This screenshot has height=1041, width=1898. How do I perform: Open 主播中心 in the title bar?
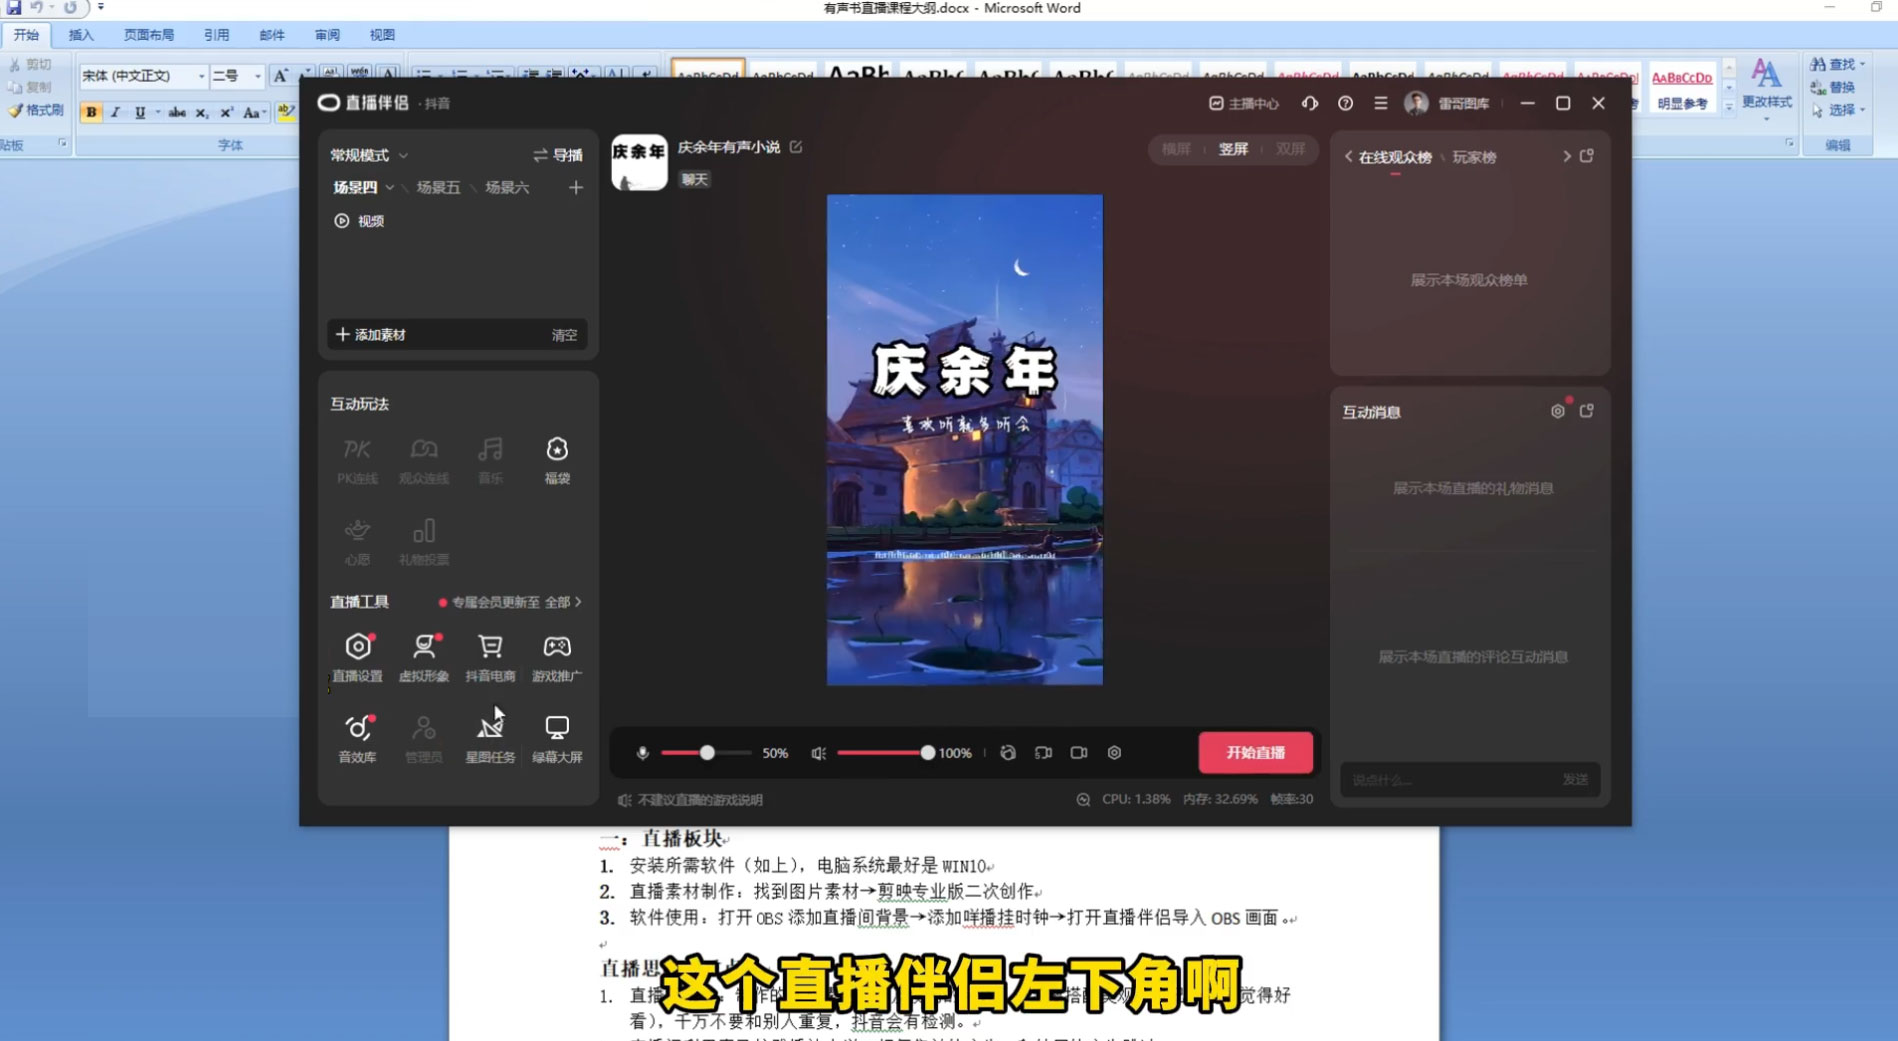point(1245,103)
